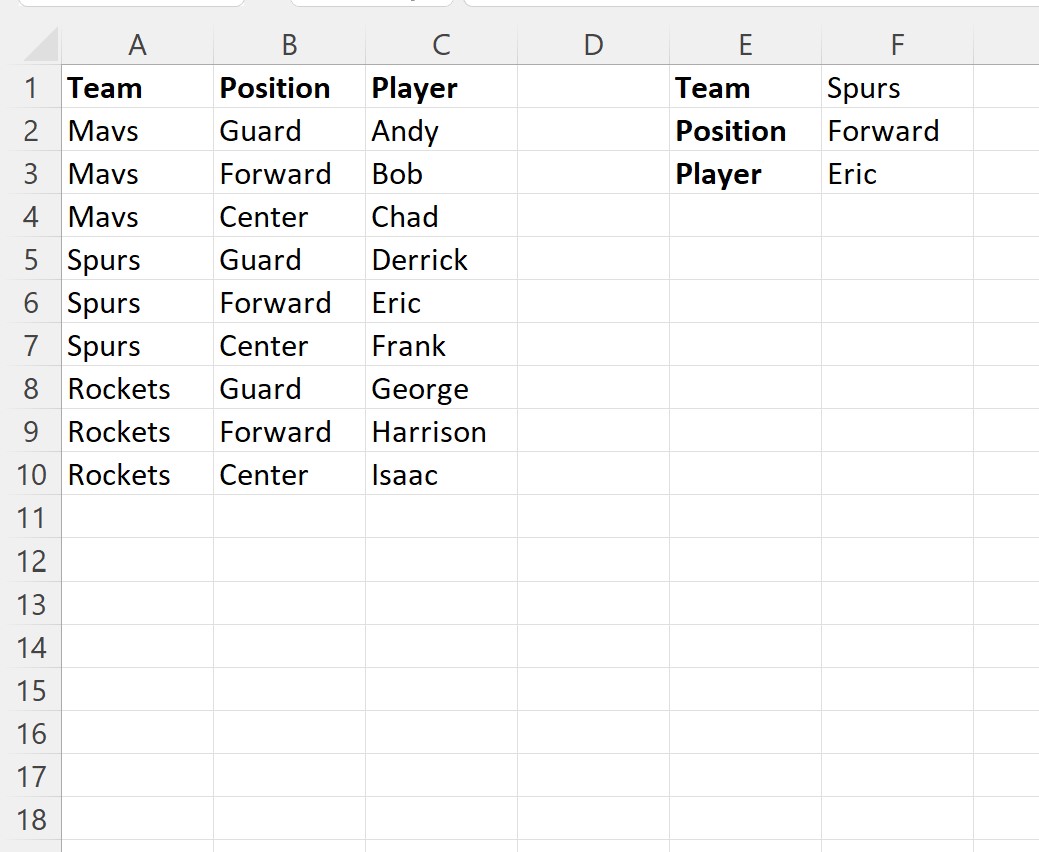
Task: Click the Derrick player cell
Action: (x=441, y=260)
